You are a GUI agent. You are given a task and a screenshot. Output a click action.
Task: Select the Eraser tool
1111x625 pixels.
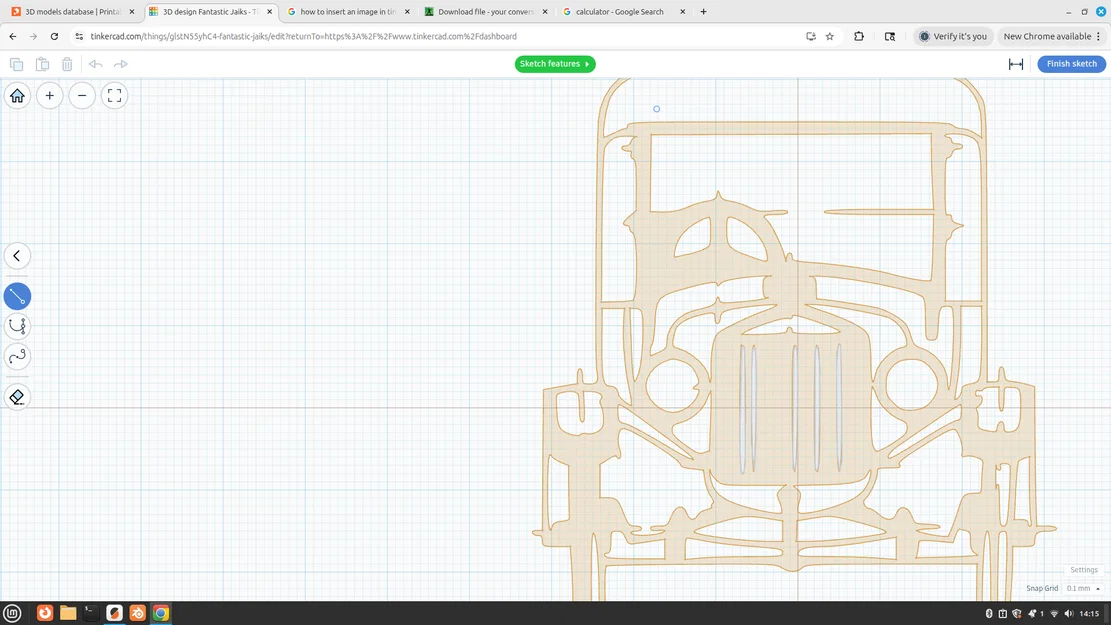(17, 397)
